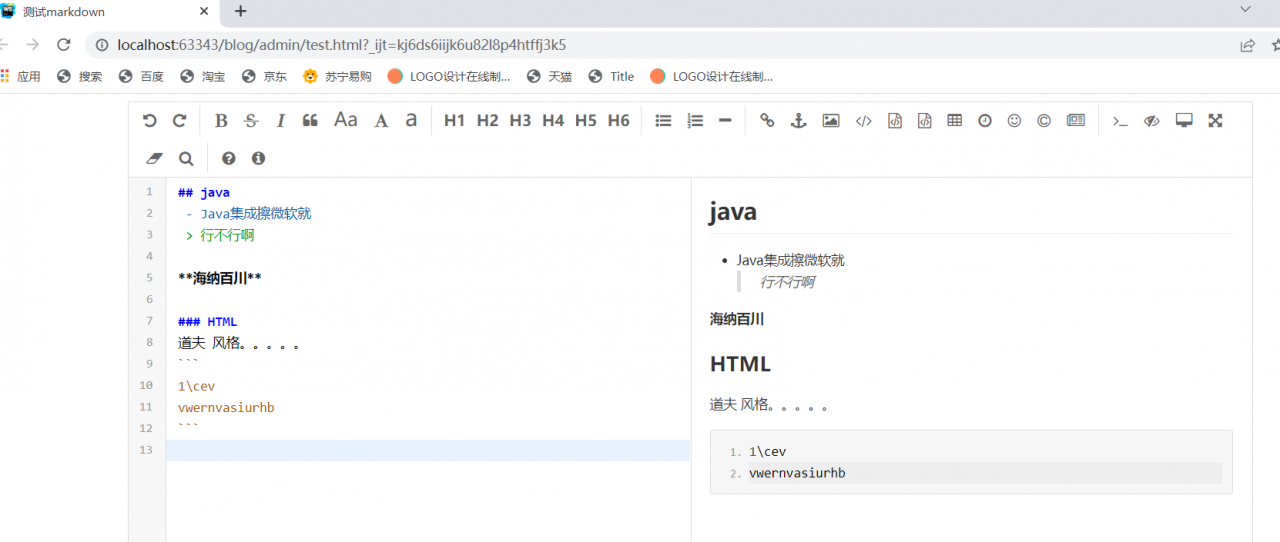
Task: Open the 天猫 bookmark
Action: pyautogui.click(x=549, y=76)
